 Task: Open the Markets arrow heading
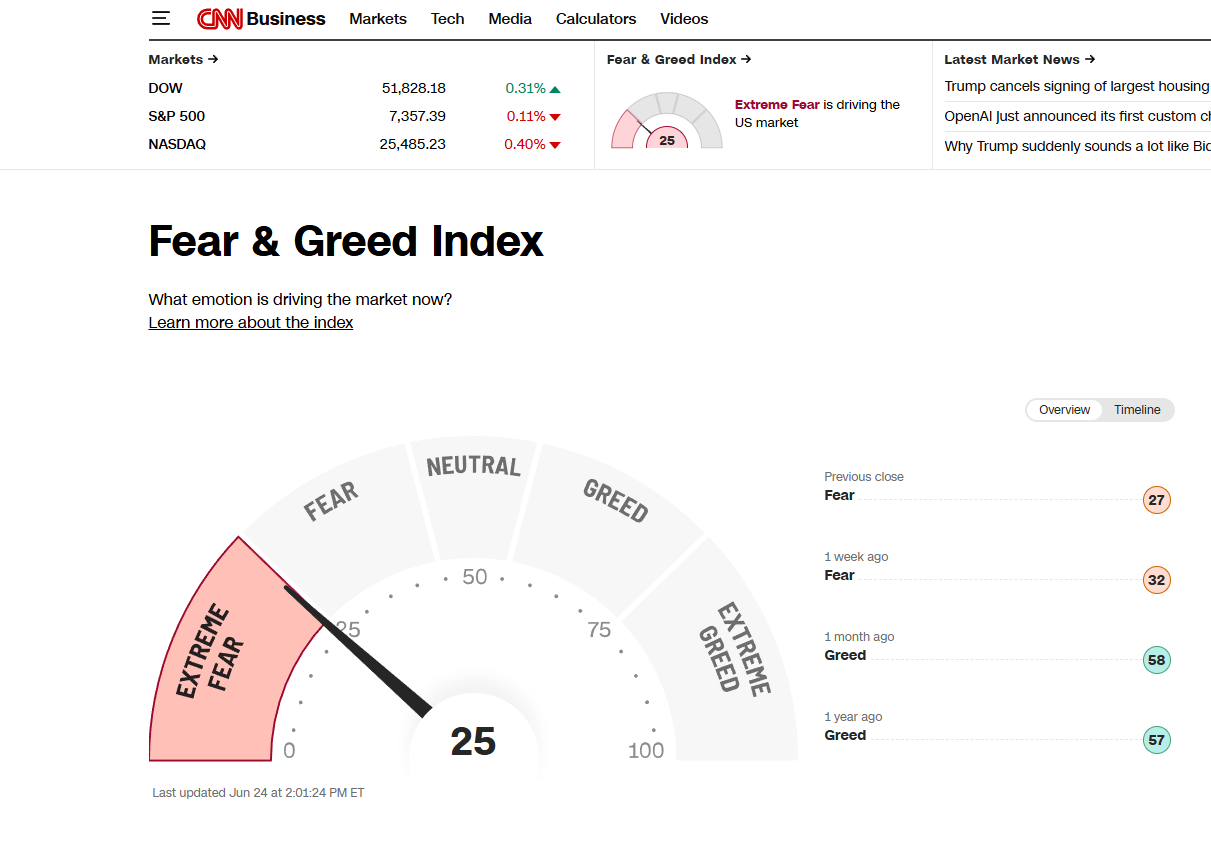183,59
